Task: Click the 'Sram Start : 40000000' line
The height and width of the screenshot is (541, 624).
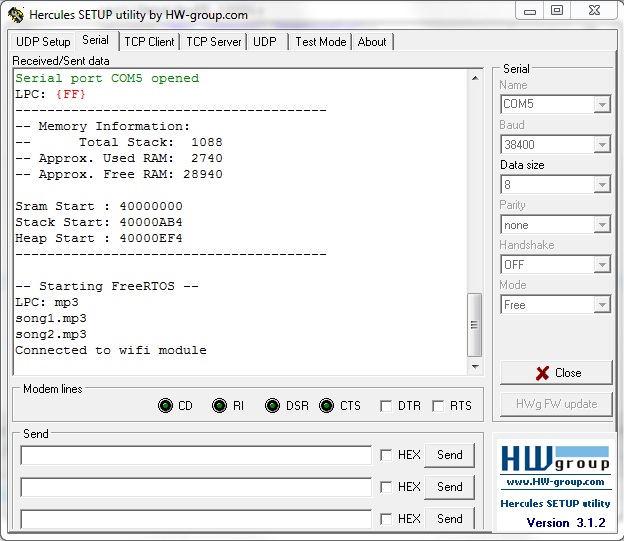Action: 99,206
